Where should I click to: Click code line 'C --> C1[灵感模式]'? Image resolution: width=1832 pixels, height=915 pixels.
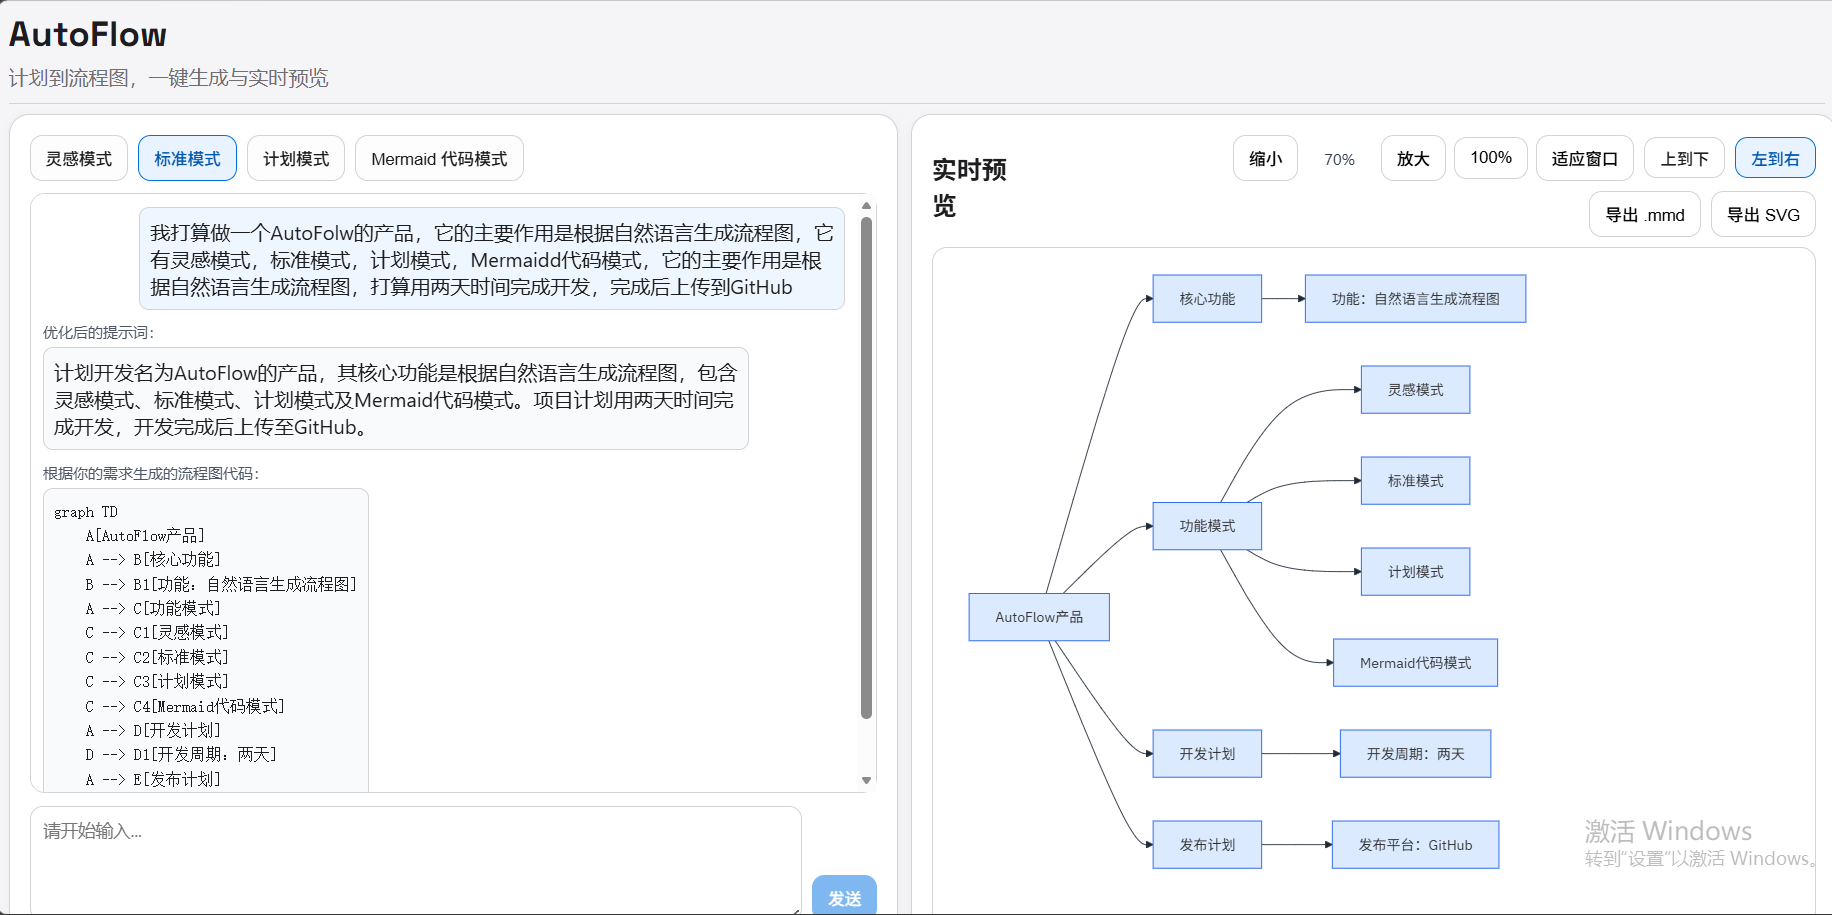coord(157,633)
